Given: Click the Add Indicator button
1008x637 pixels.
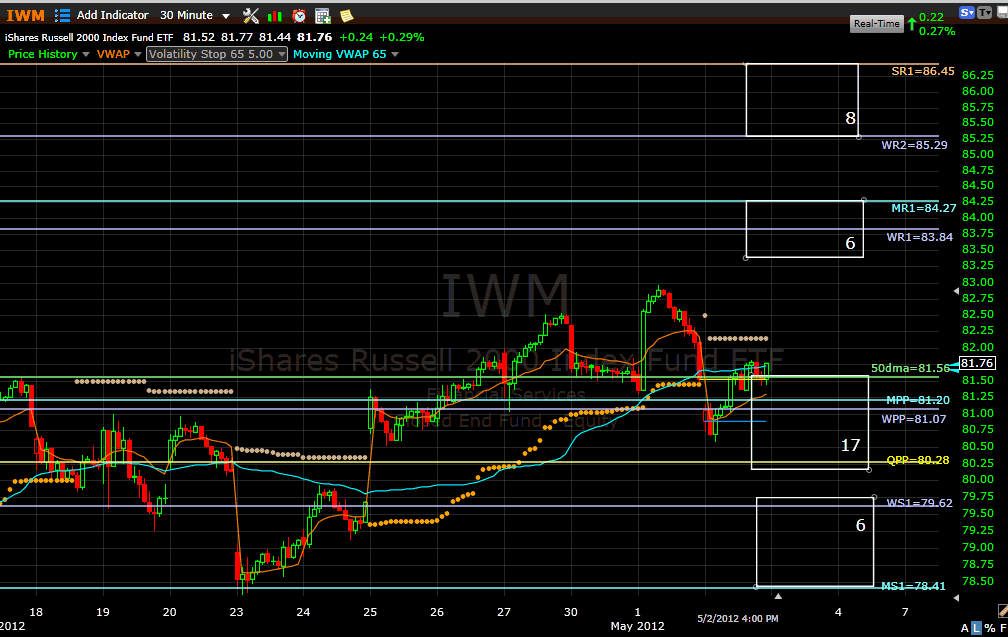Looking at the screenshot, I should (112, 15).
